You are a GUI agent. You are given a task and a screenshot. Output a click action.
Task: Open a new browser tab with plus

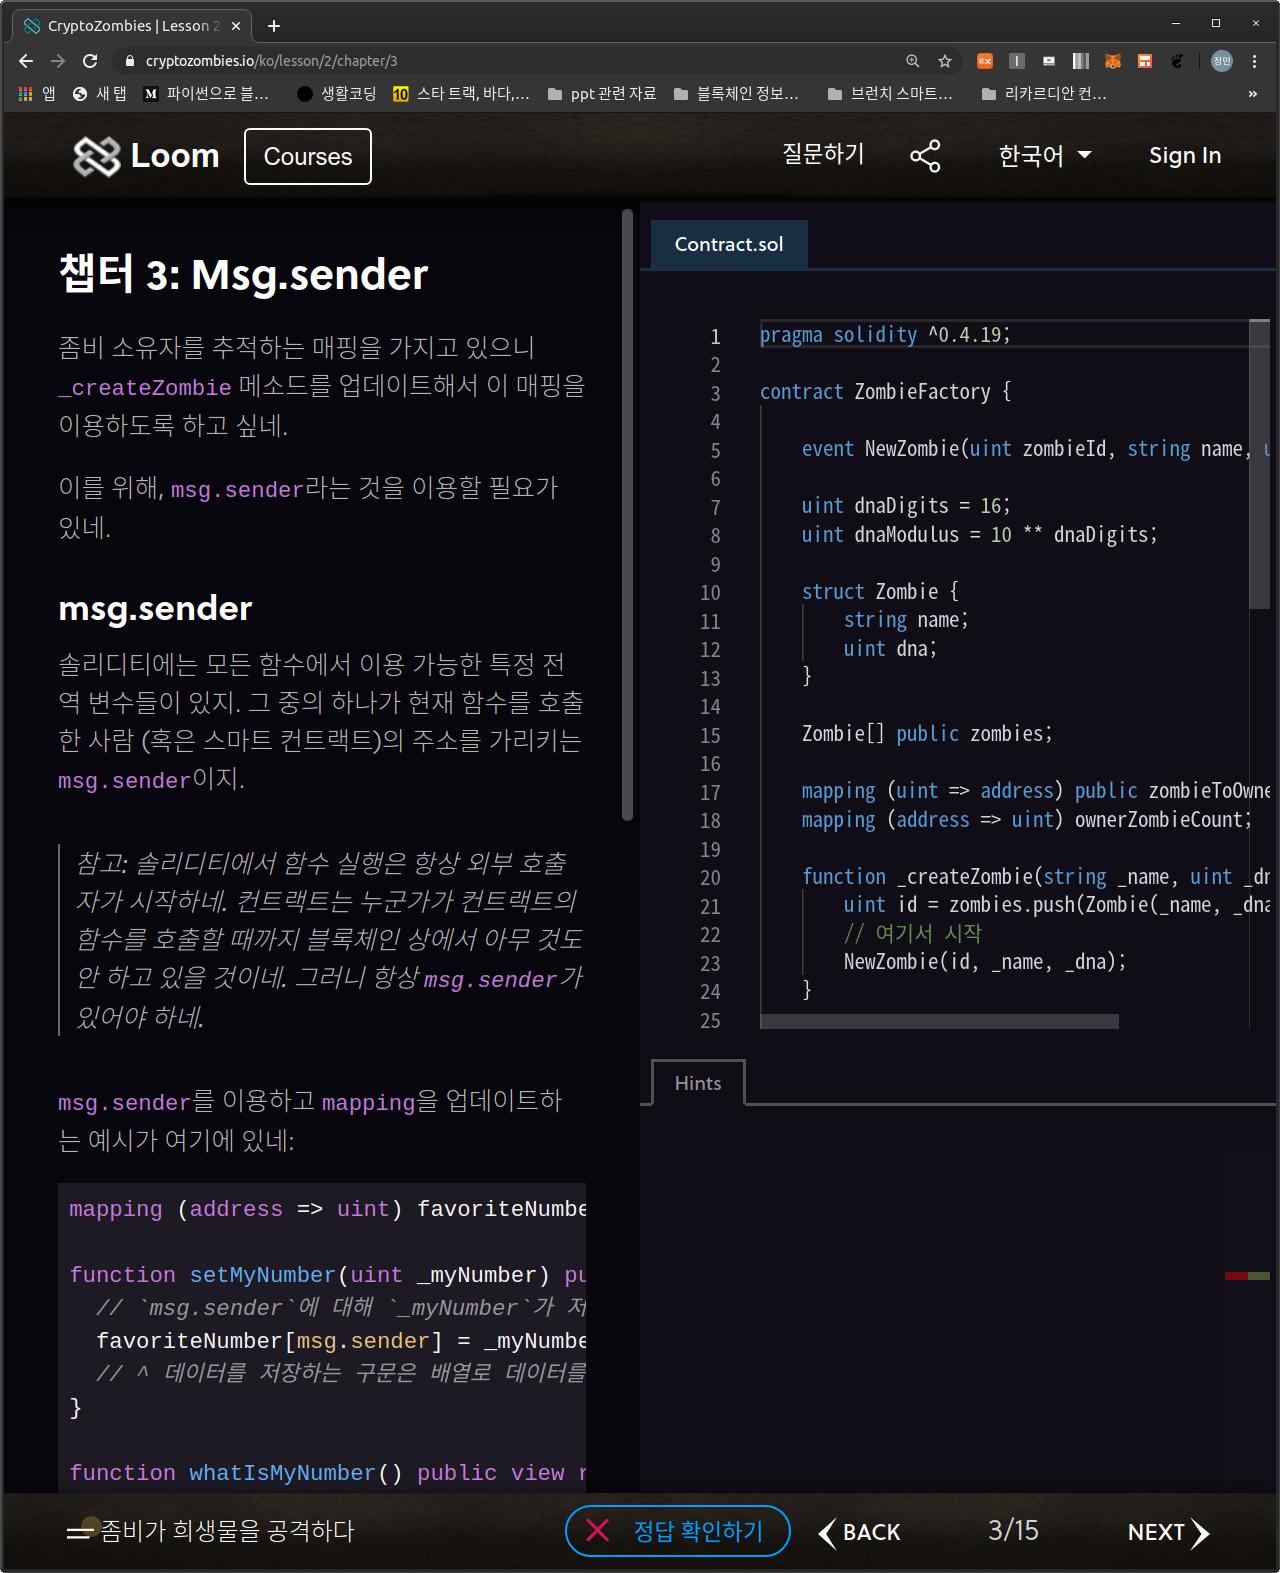(274, 26)
